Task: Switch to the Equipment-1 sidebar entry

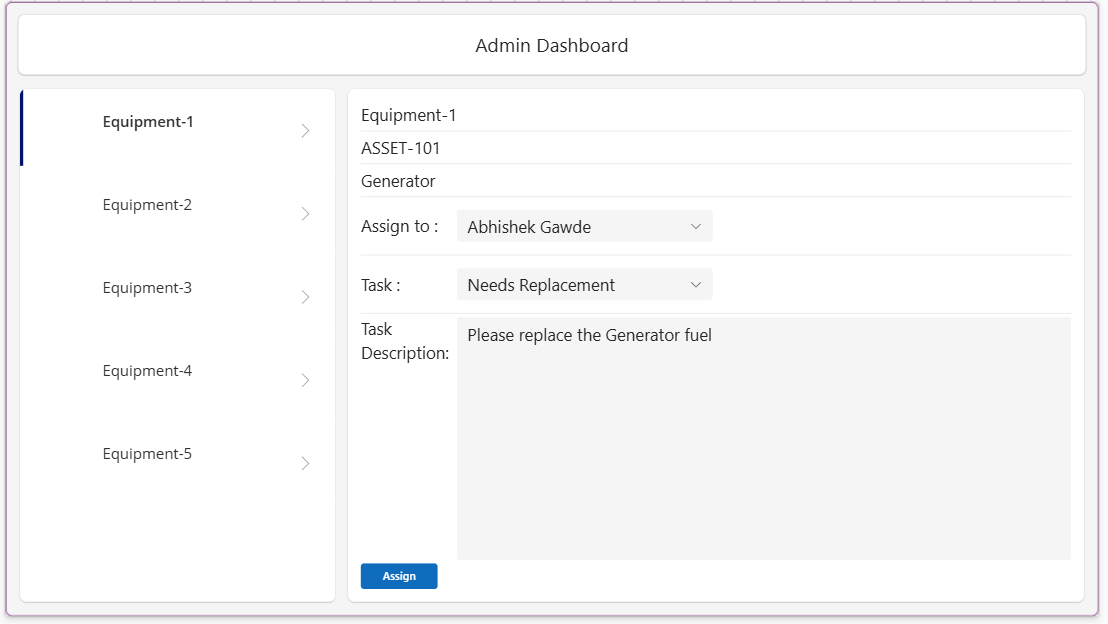Action: (147, 121)
